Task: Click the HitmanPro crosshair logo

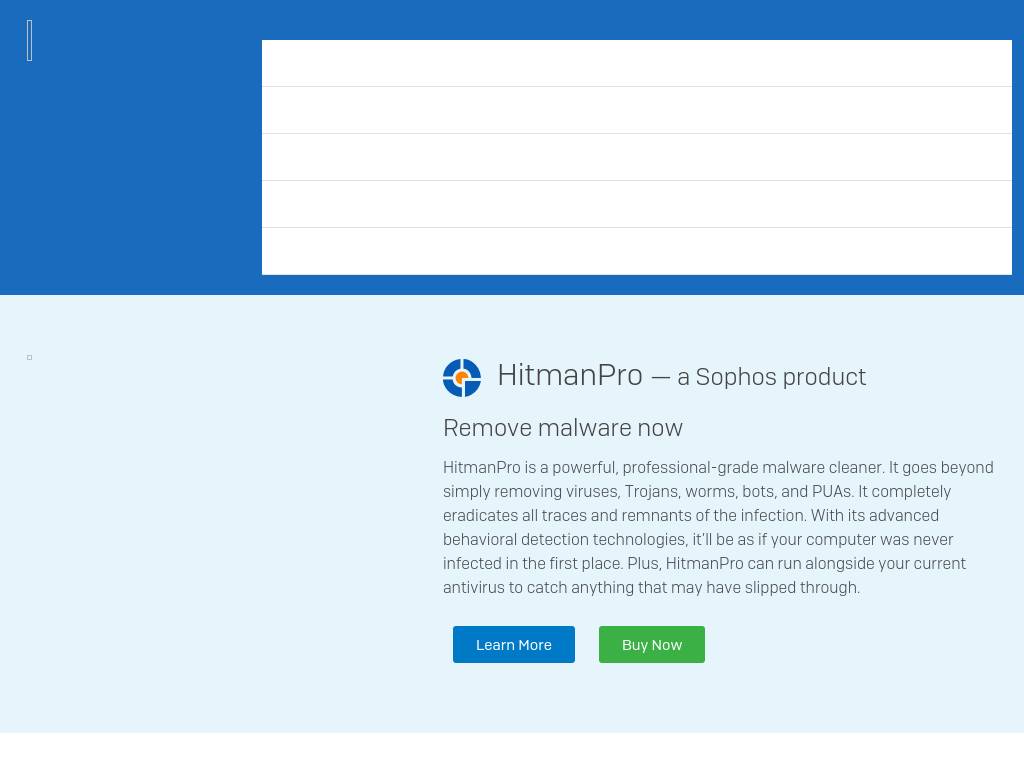Action: tap(462, 378)
